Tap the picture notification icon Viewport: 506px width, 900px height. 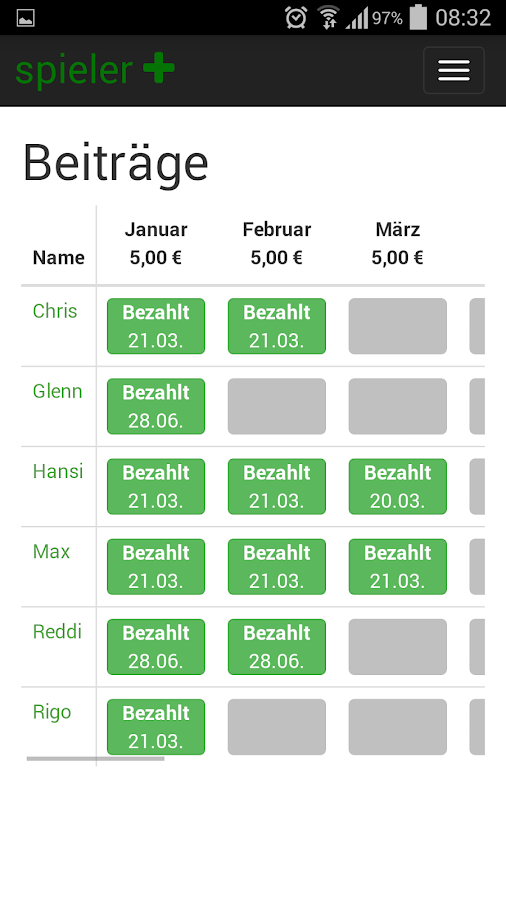coord(25,18)
